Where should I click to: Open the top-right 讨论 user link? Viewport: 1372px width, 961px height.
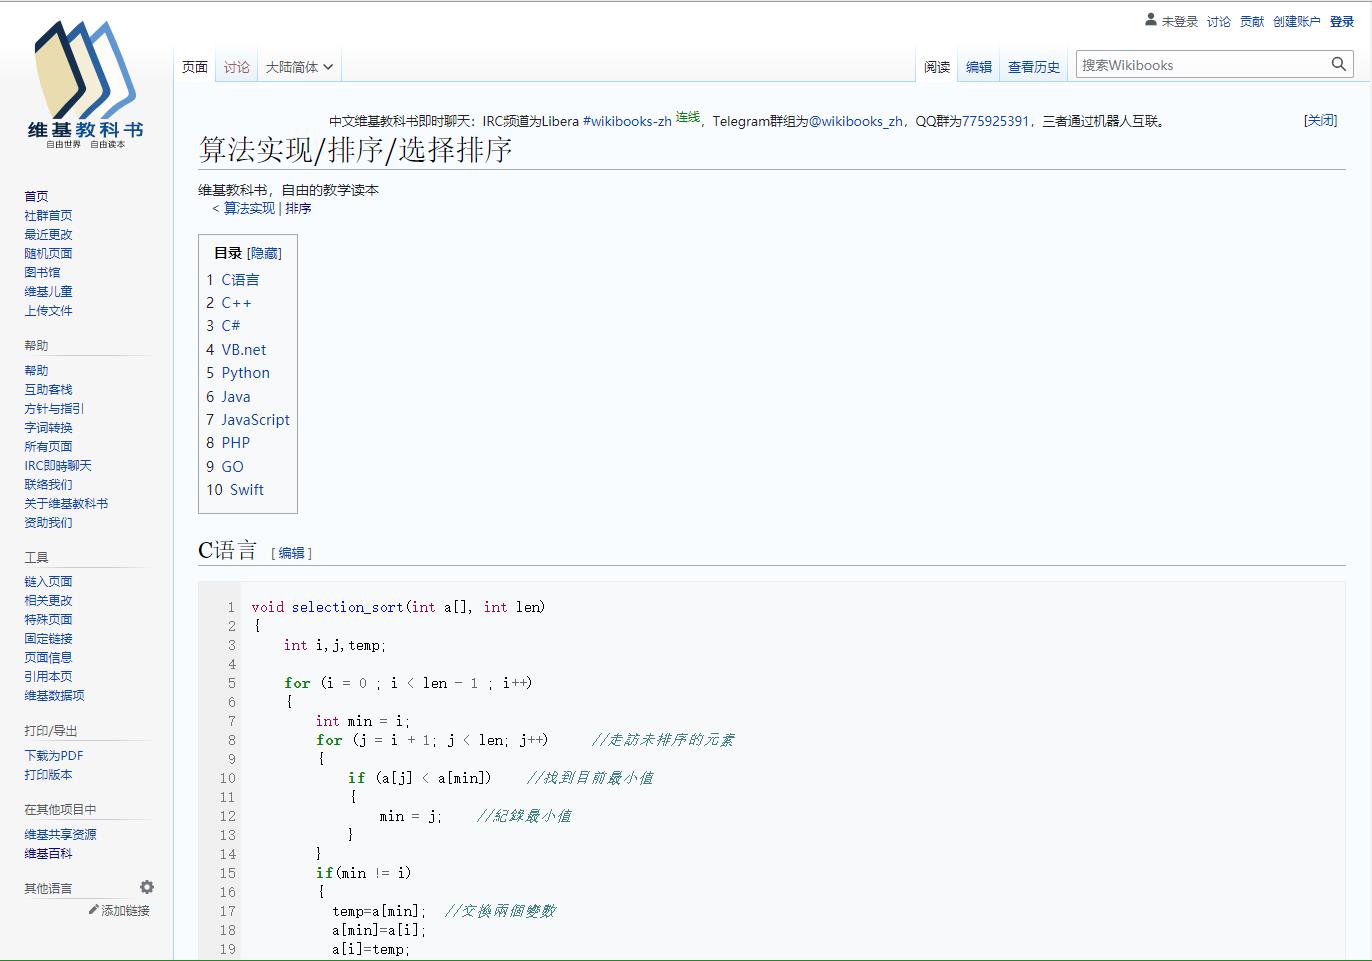pos(1219,21)
